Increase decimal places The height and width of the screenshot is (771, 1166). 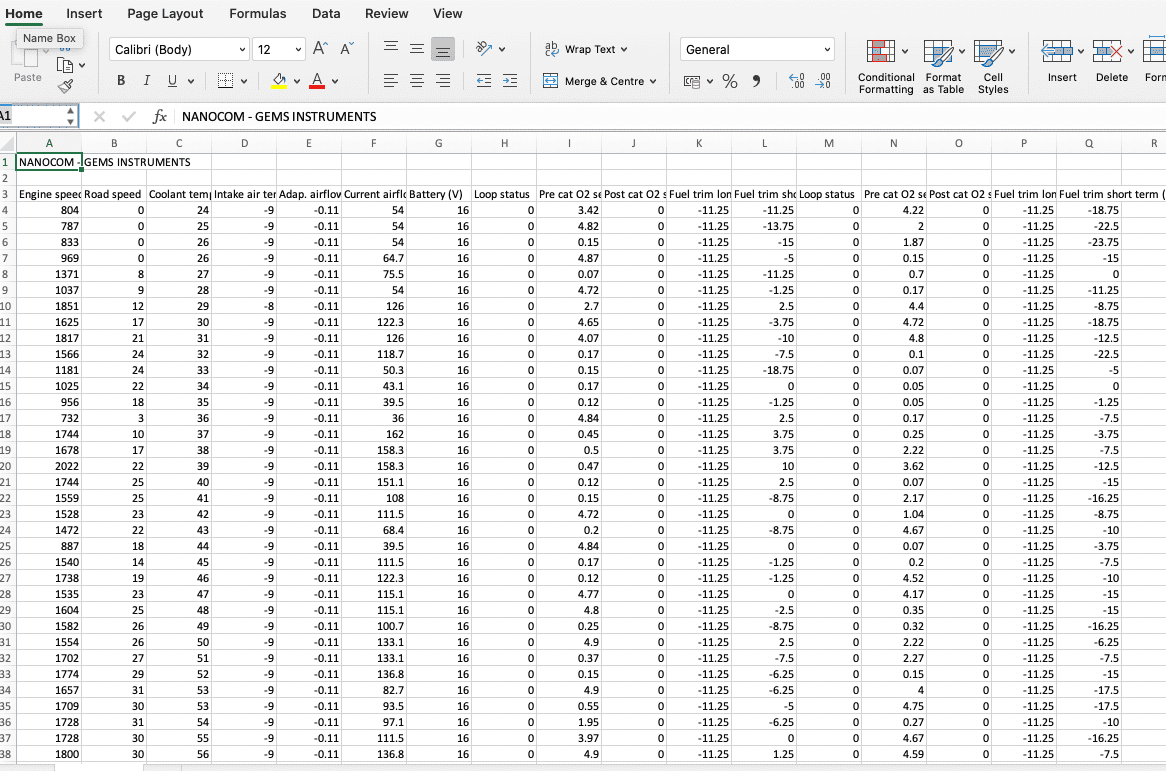(796, 81)
